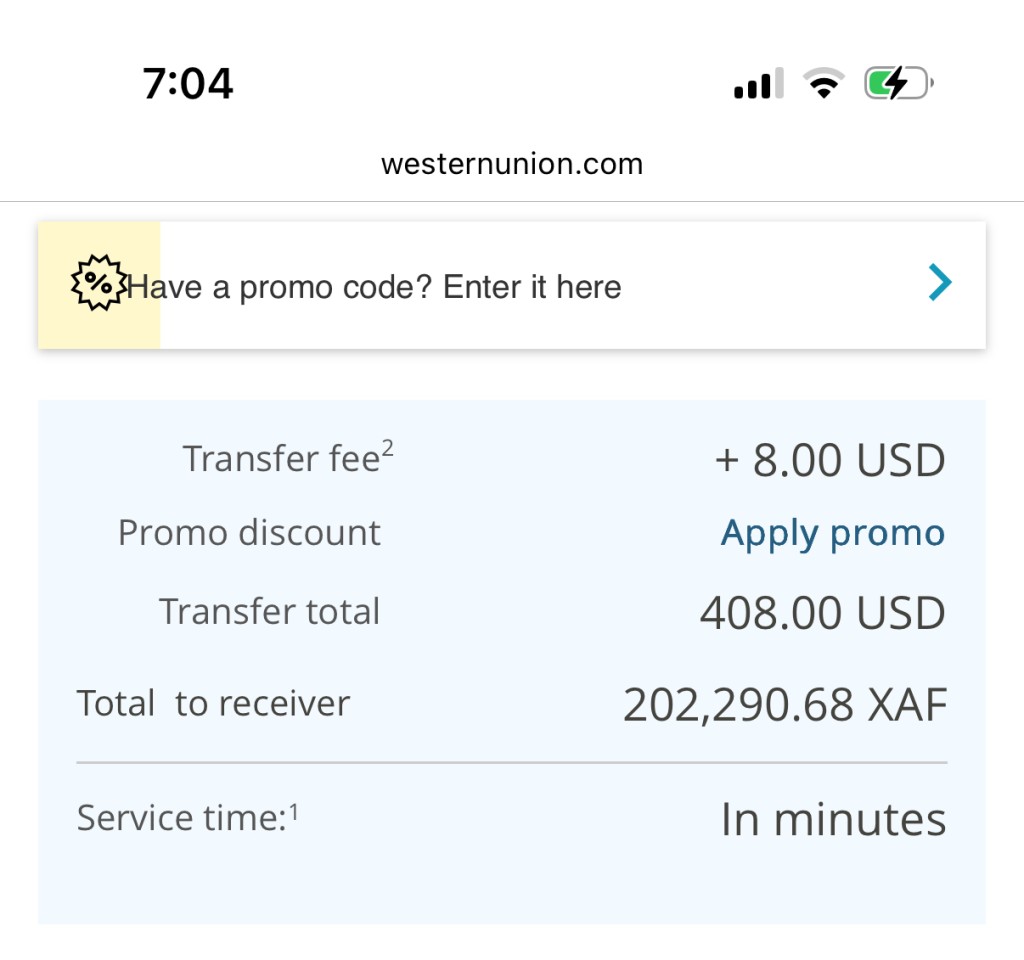Tap the 7:04 status bar clock
Screen dimensions: 1024x960
pyautogui.click(x=187, y=84)
